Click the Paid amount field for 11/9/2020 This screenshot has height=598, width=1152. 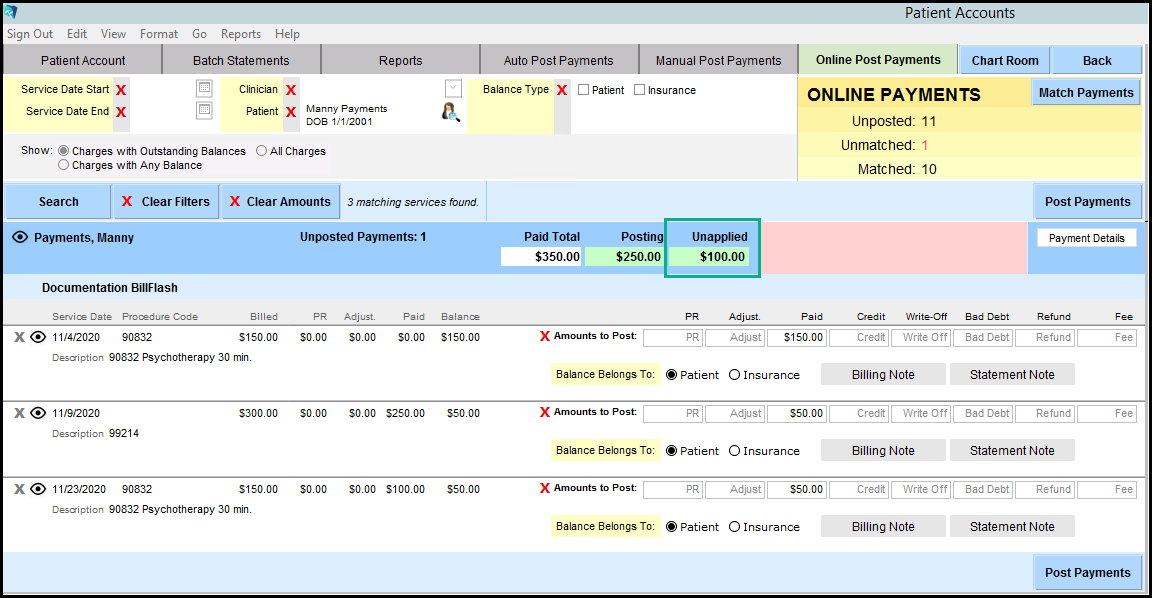[796, 413]
